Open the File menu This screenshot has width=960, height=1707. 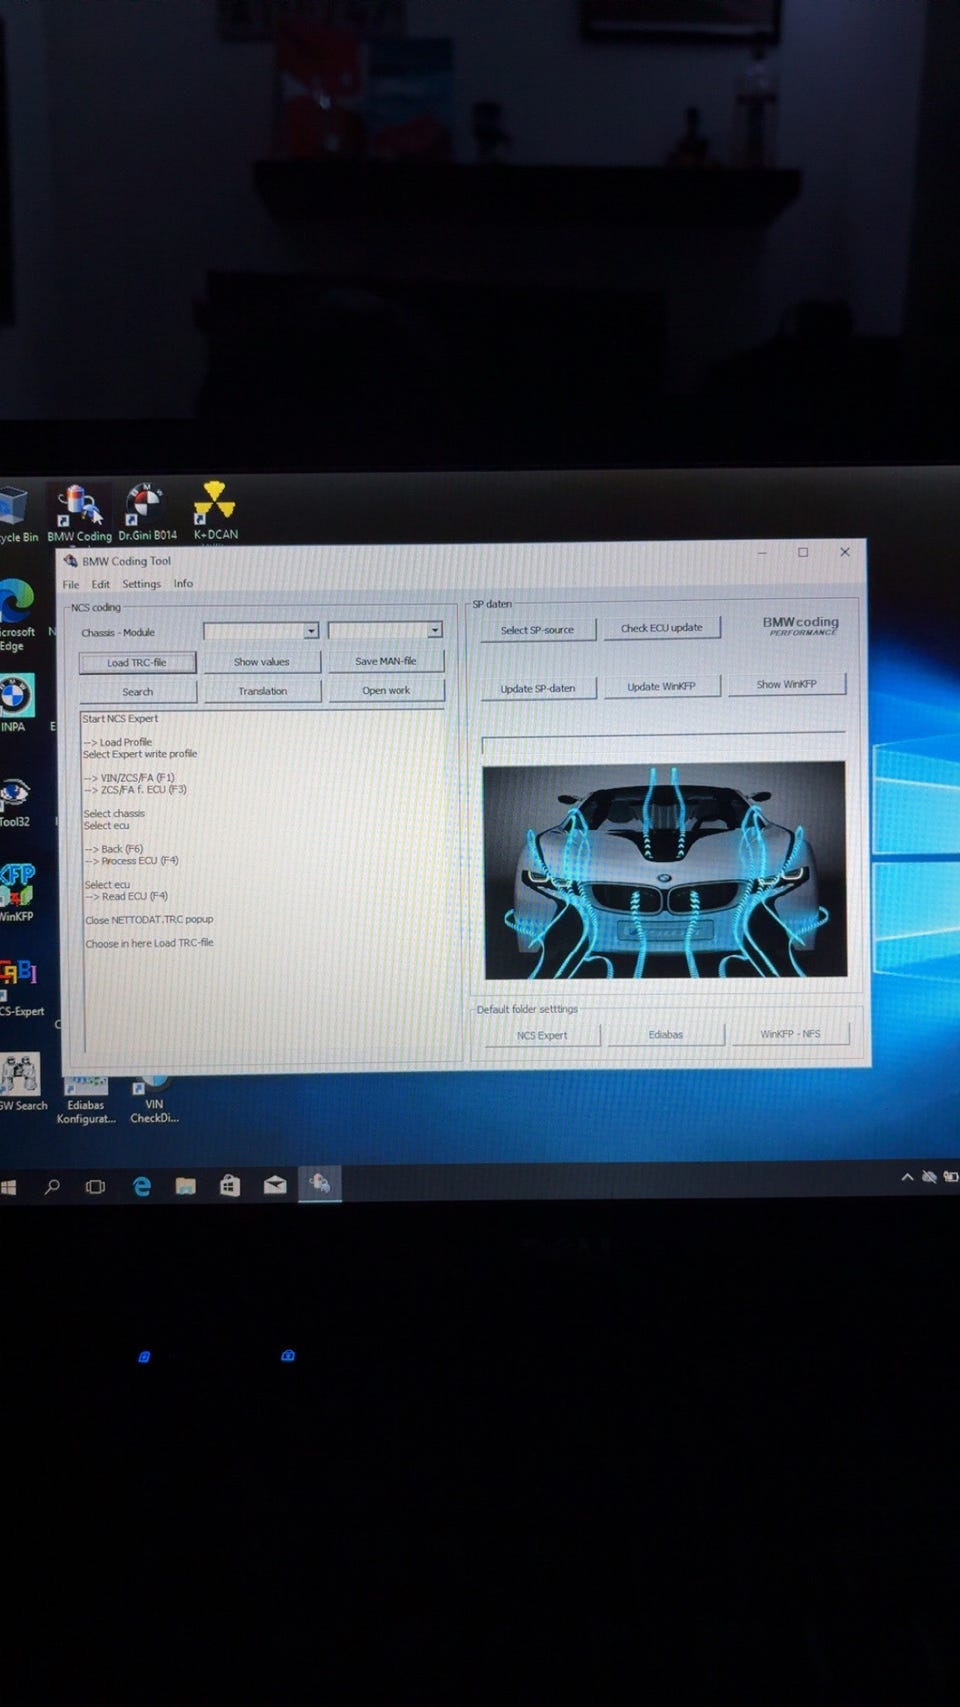tap(71, 584)
